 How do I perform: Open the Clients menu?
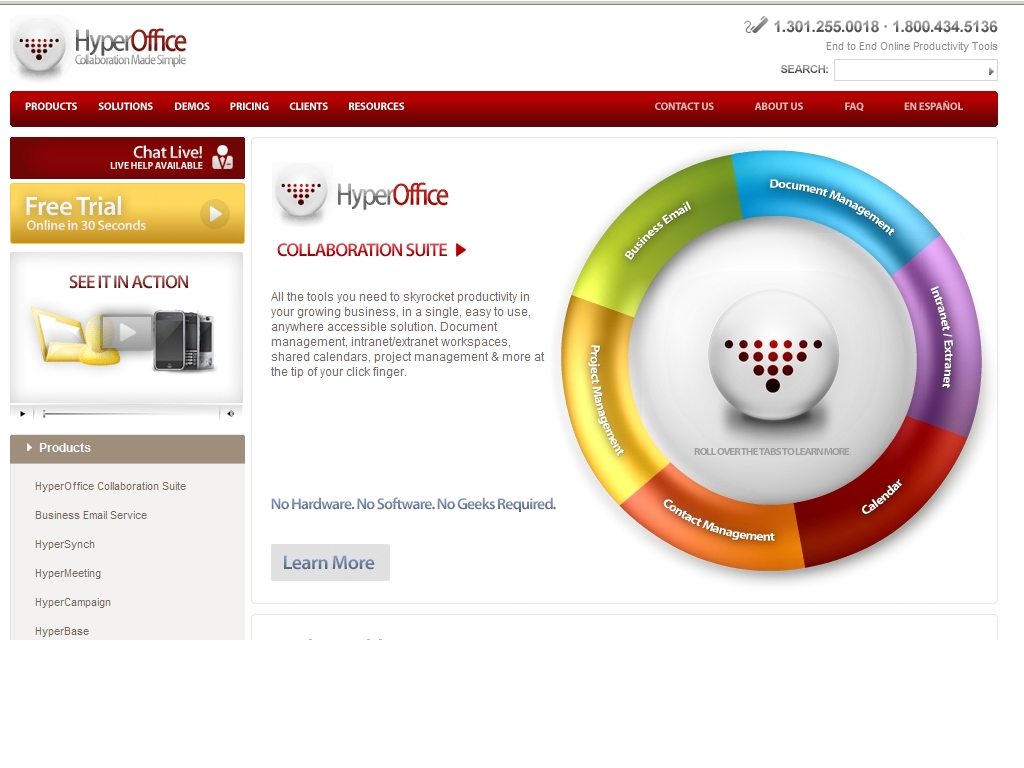308,106
